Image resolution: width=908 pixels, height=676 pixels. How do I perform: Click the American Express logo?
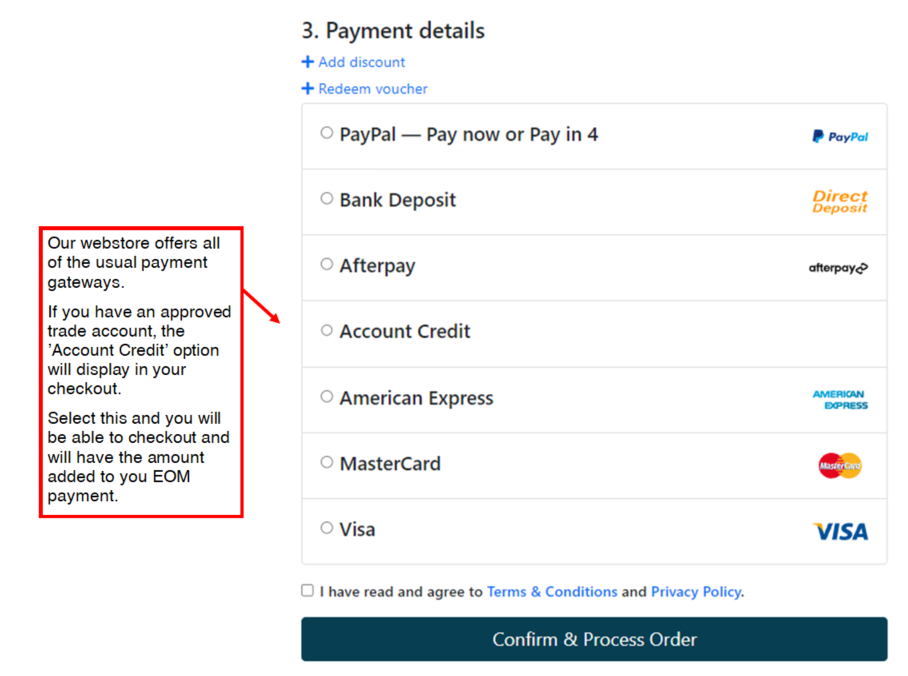click(840, 400)
